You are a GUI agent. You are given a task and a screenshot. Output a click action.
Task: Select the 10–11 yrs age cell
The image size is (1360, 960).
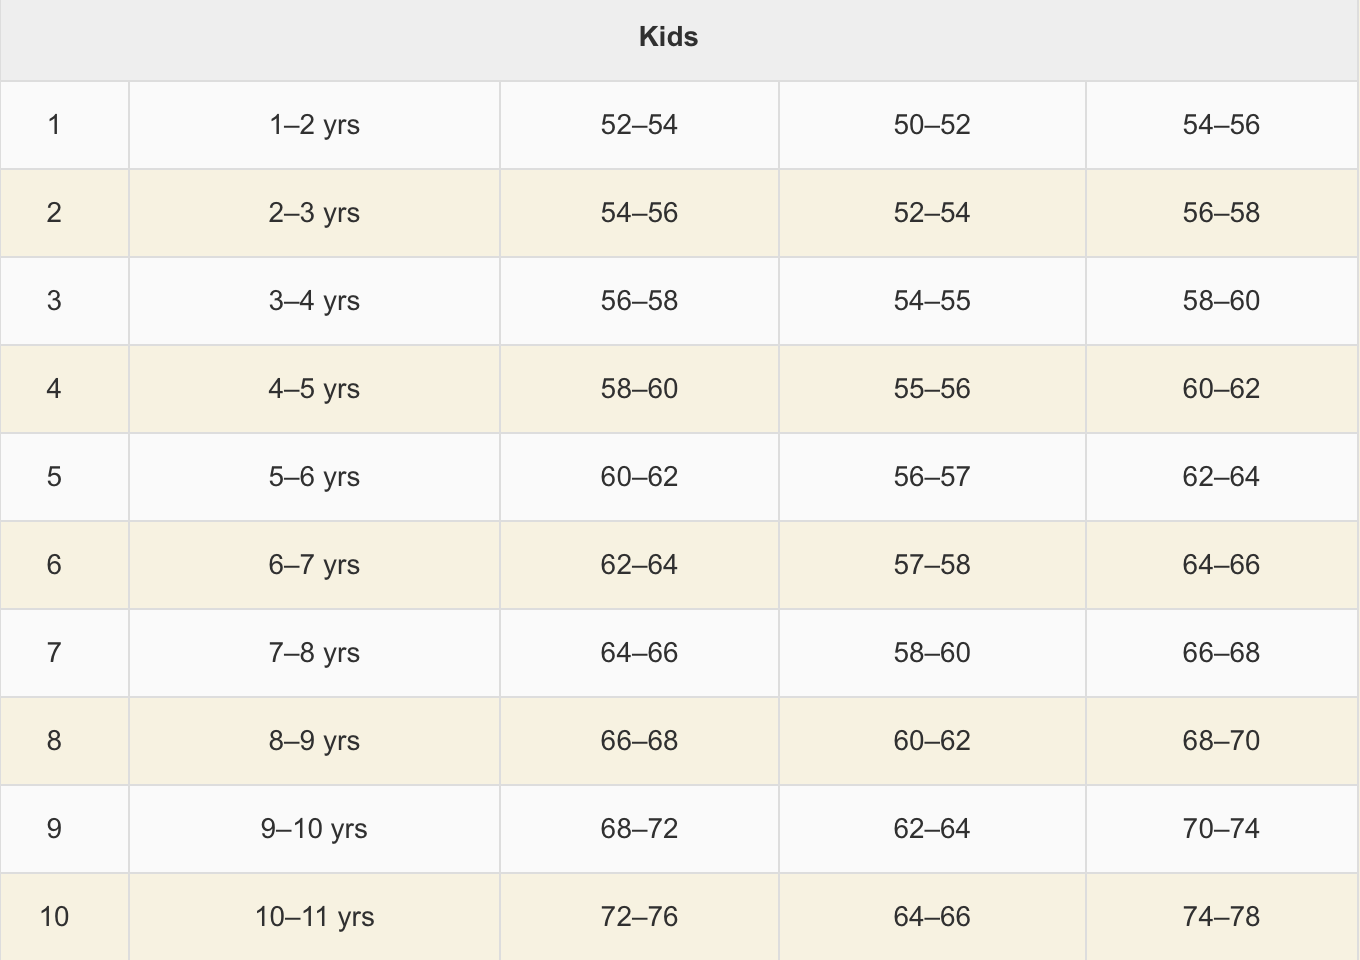[x=314, y=917]
